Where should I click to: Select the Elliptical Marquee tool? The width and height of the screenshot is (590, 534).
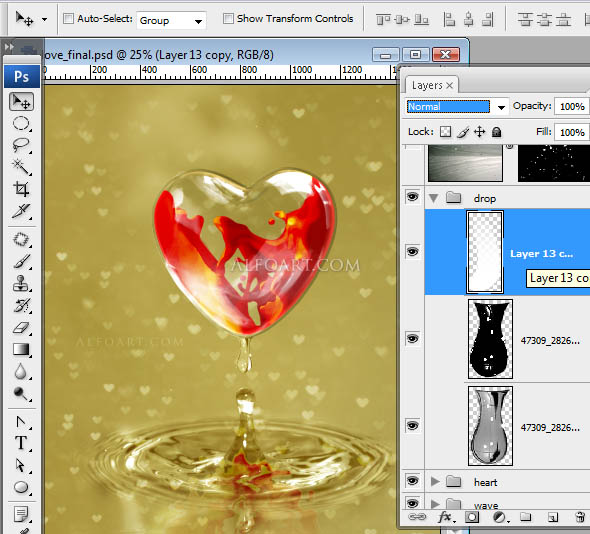click(x=21, y=123)
